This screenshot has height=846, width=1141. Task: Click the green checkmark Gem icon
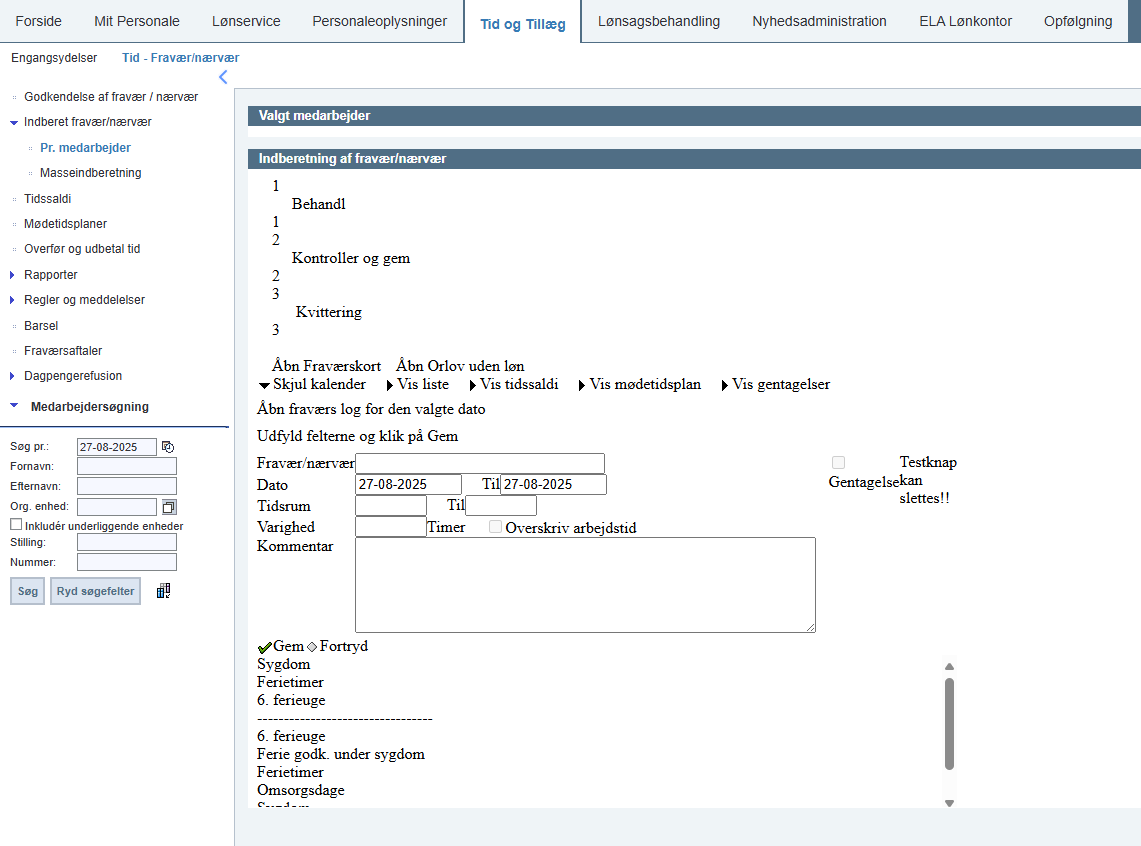(265, 647)
